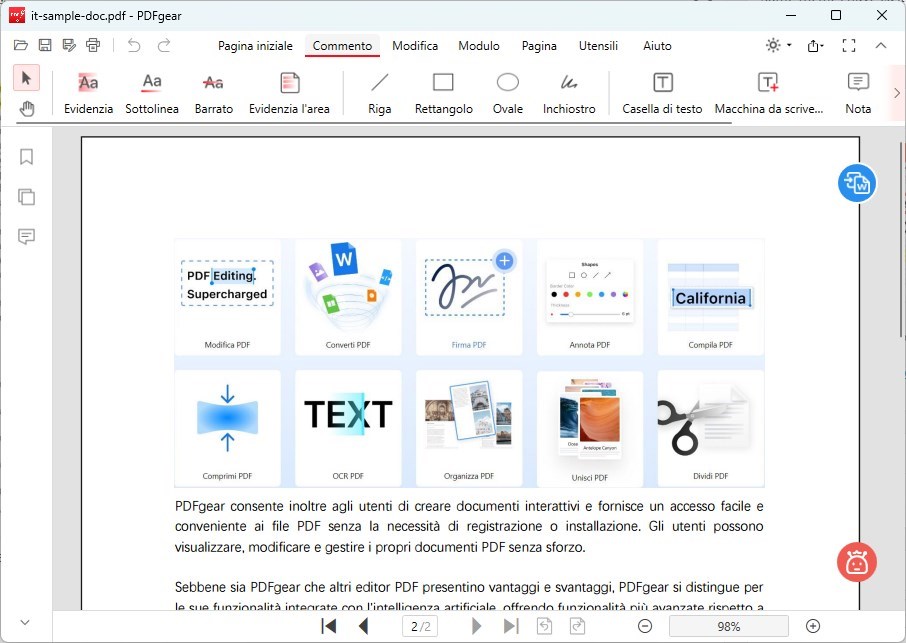The height and width of the screenshot is (643, 906).
Task: Switch to the Modifica tab
Action: coord(414,46)
